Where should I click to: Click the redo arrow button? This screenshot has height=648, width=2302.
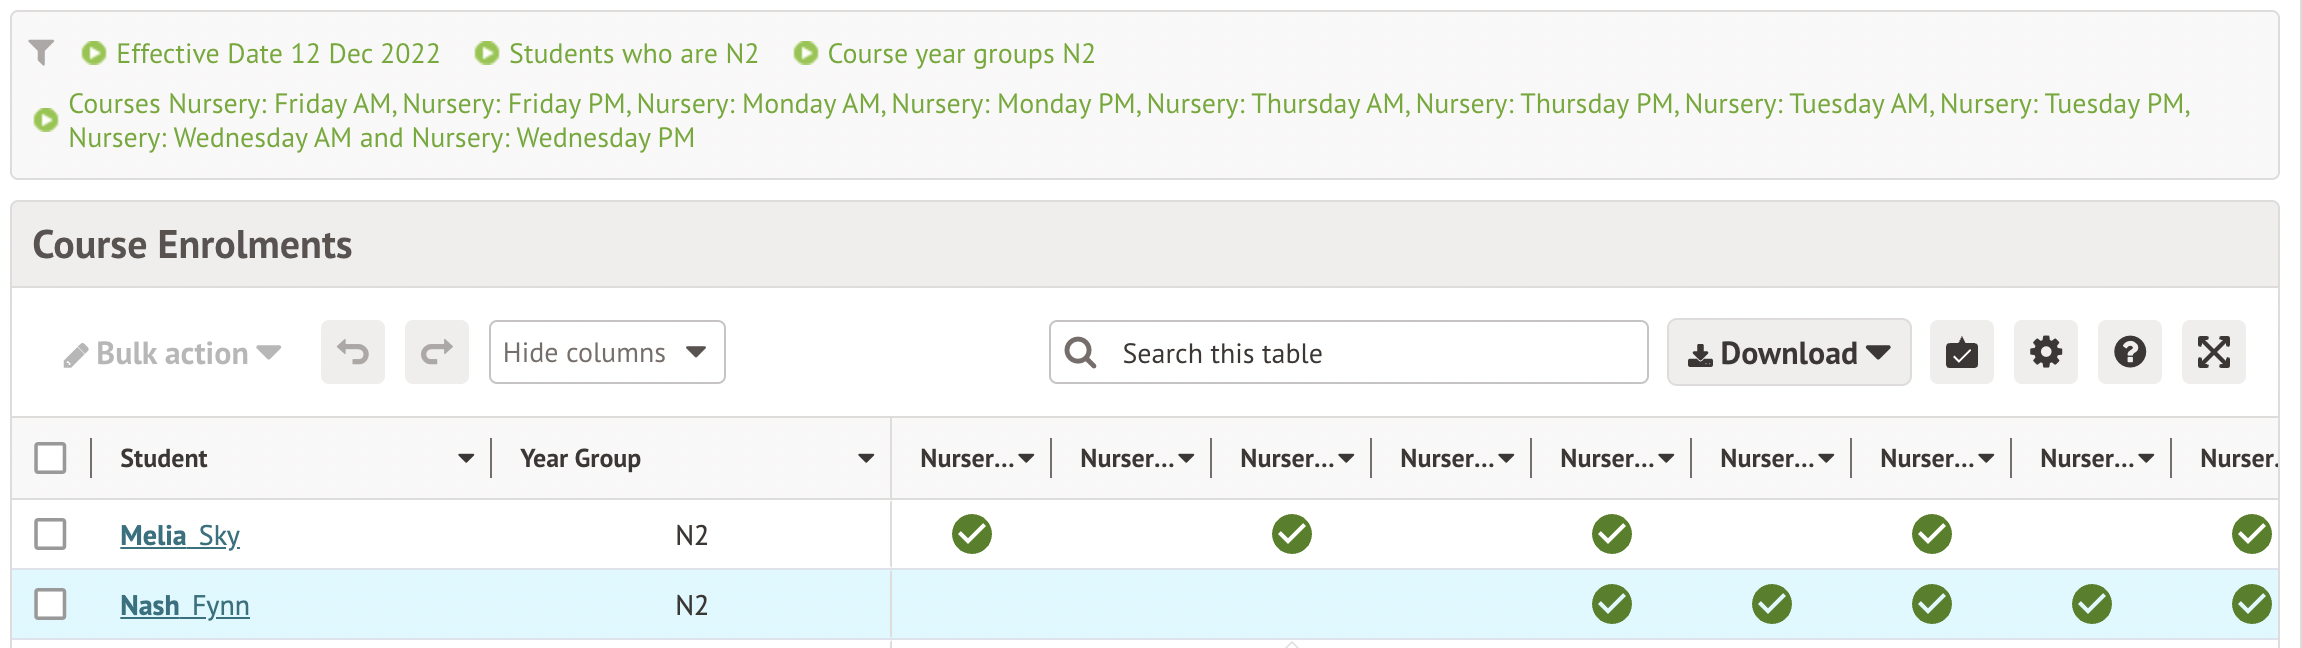[437, 352]
